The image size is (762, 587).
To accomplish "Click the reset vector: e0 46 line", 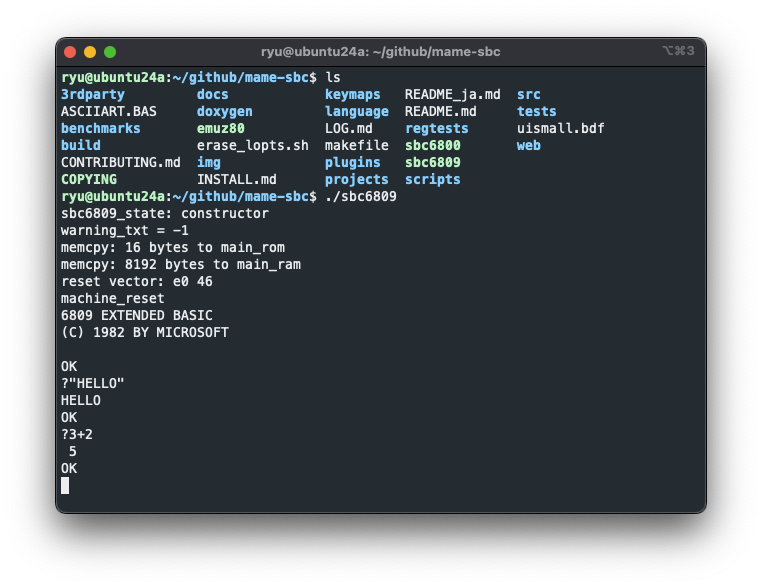I will tap(137, 281).
